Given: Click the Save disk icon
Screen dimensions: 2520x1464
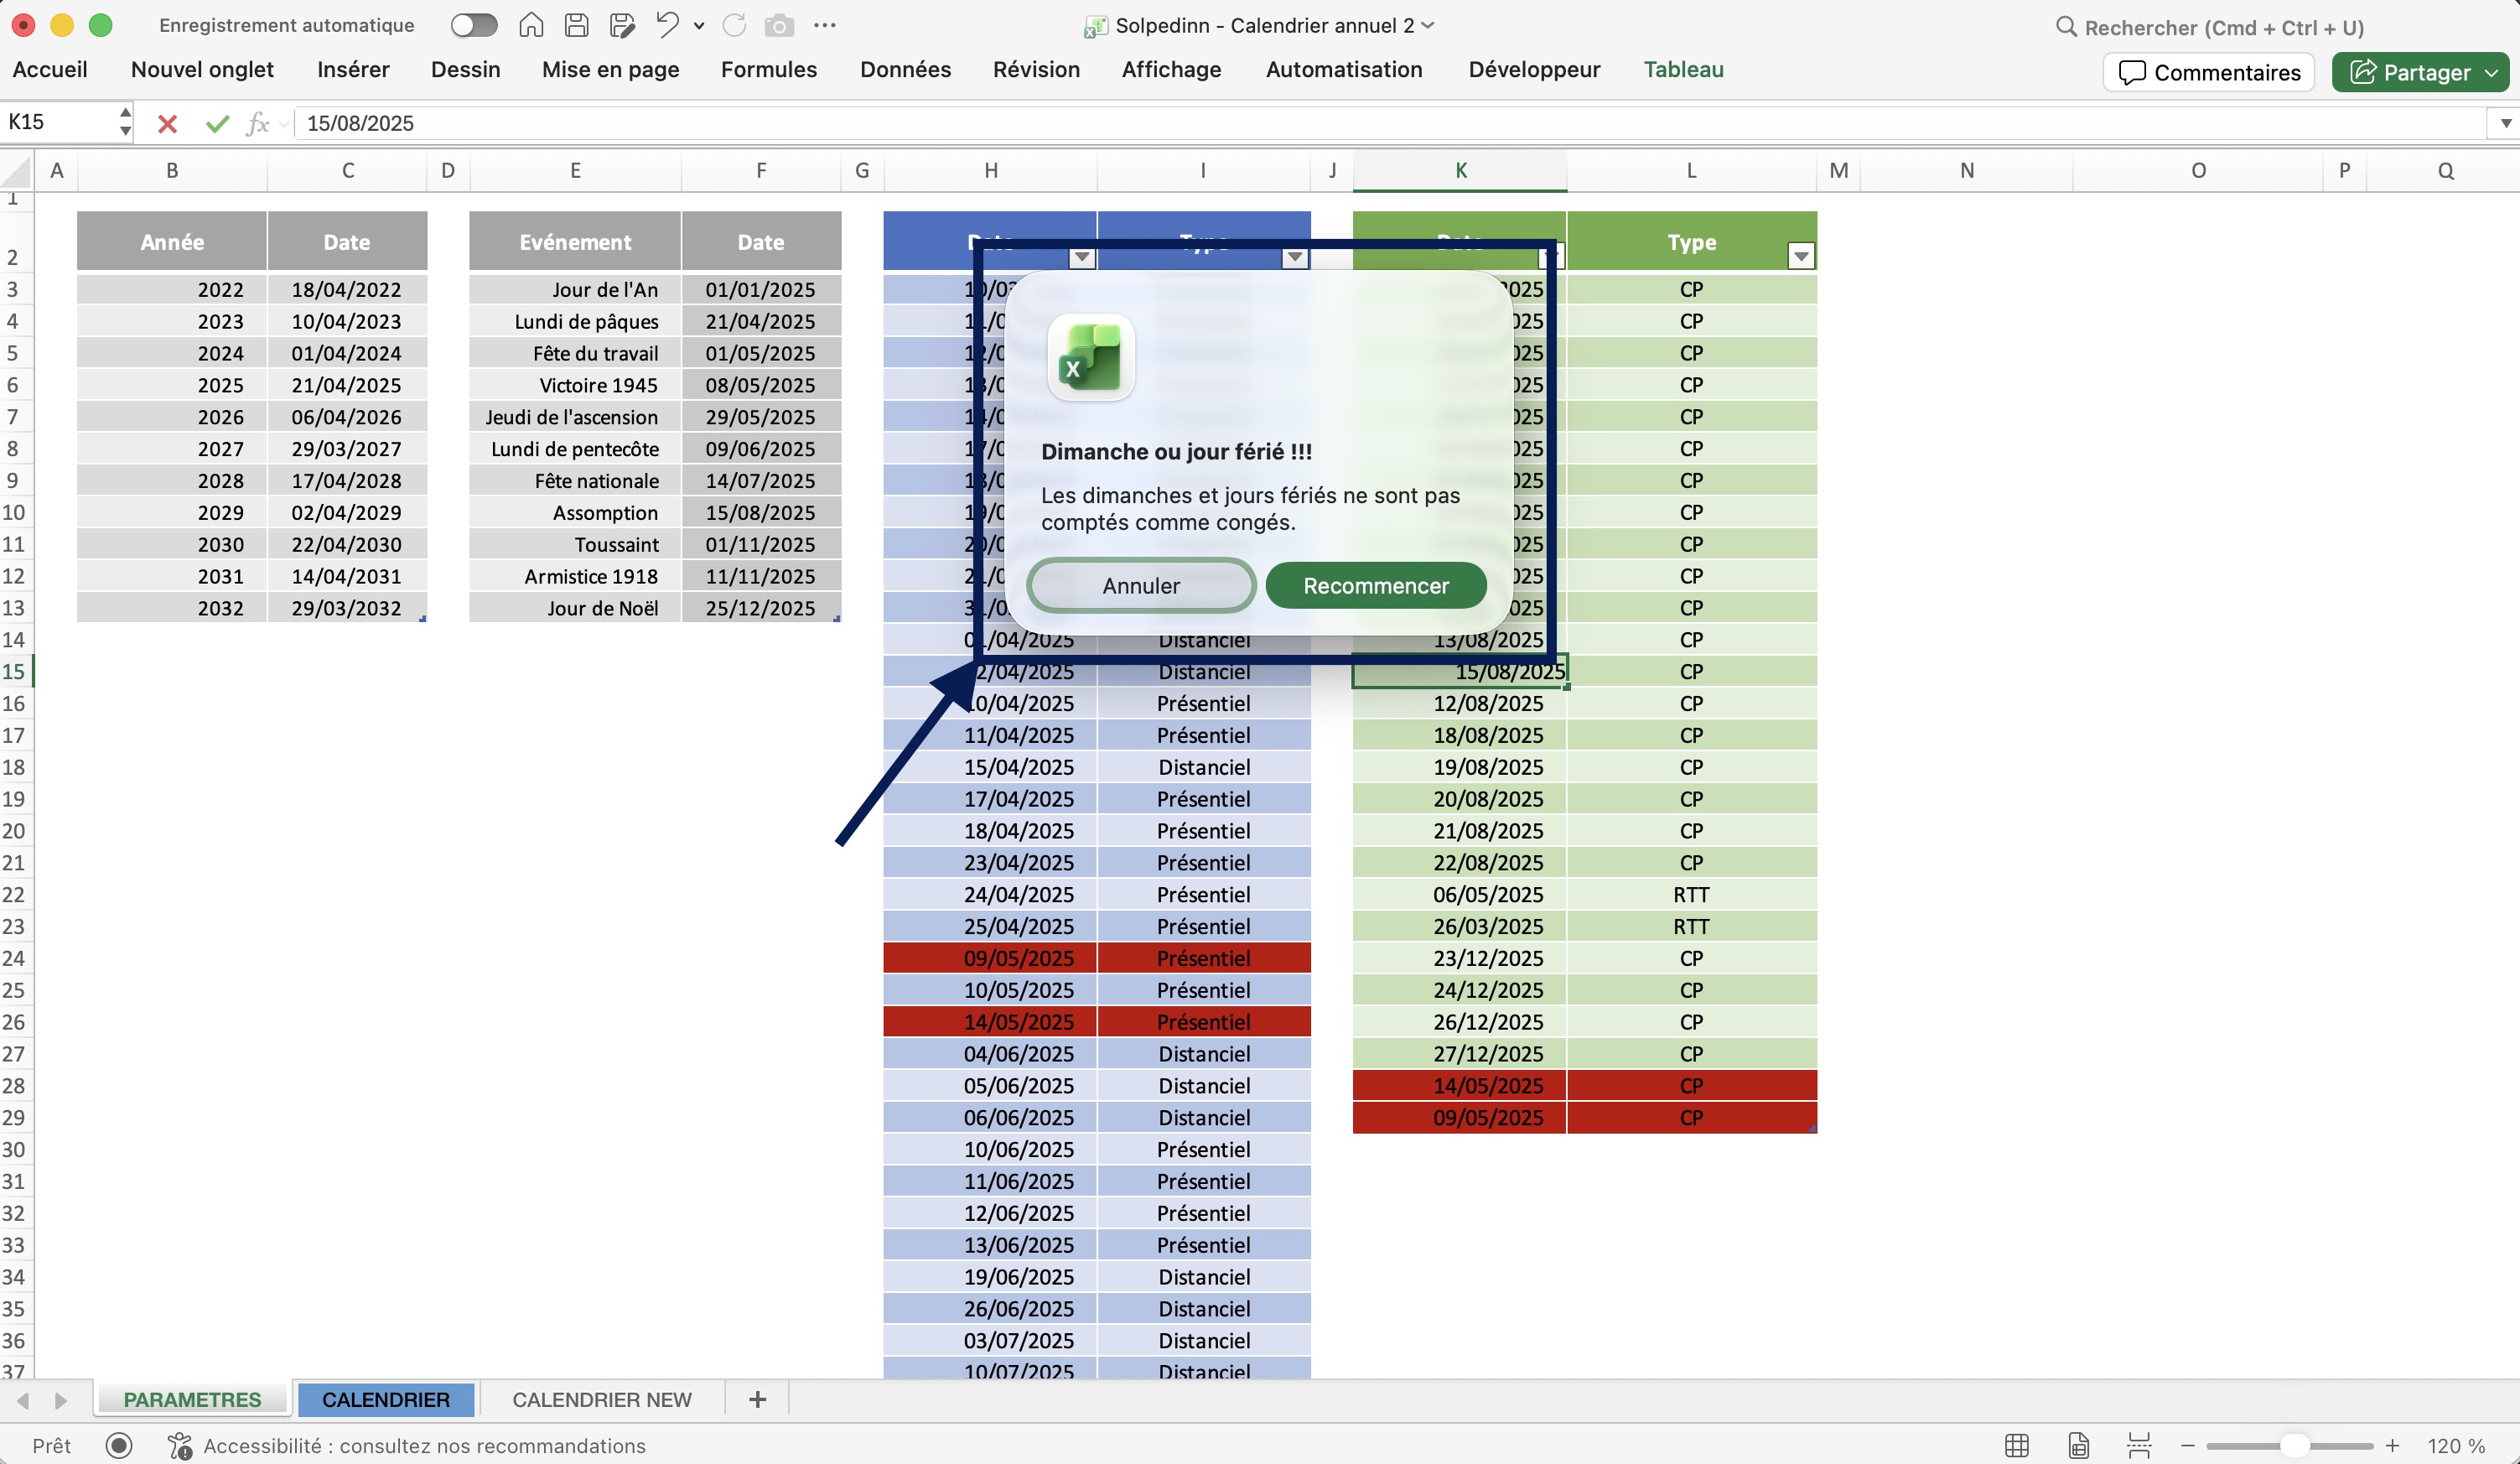Looking at the screenshot, I should click(x=576, y=25).
